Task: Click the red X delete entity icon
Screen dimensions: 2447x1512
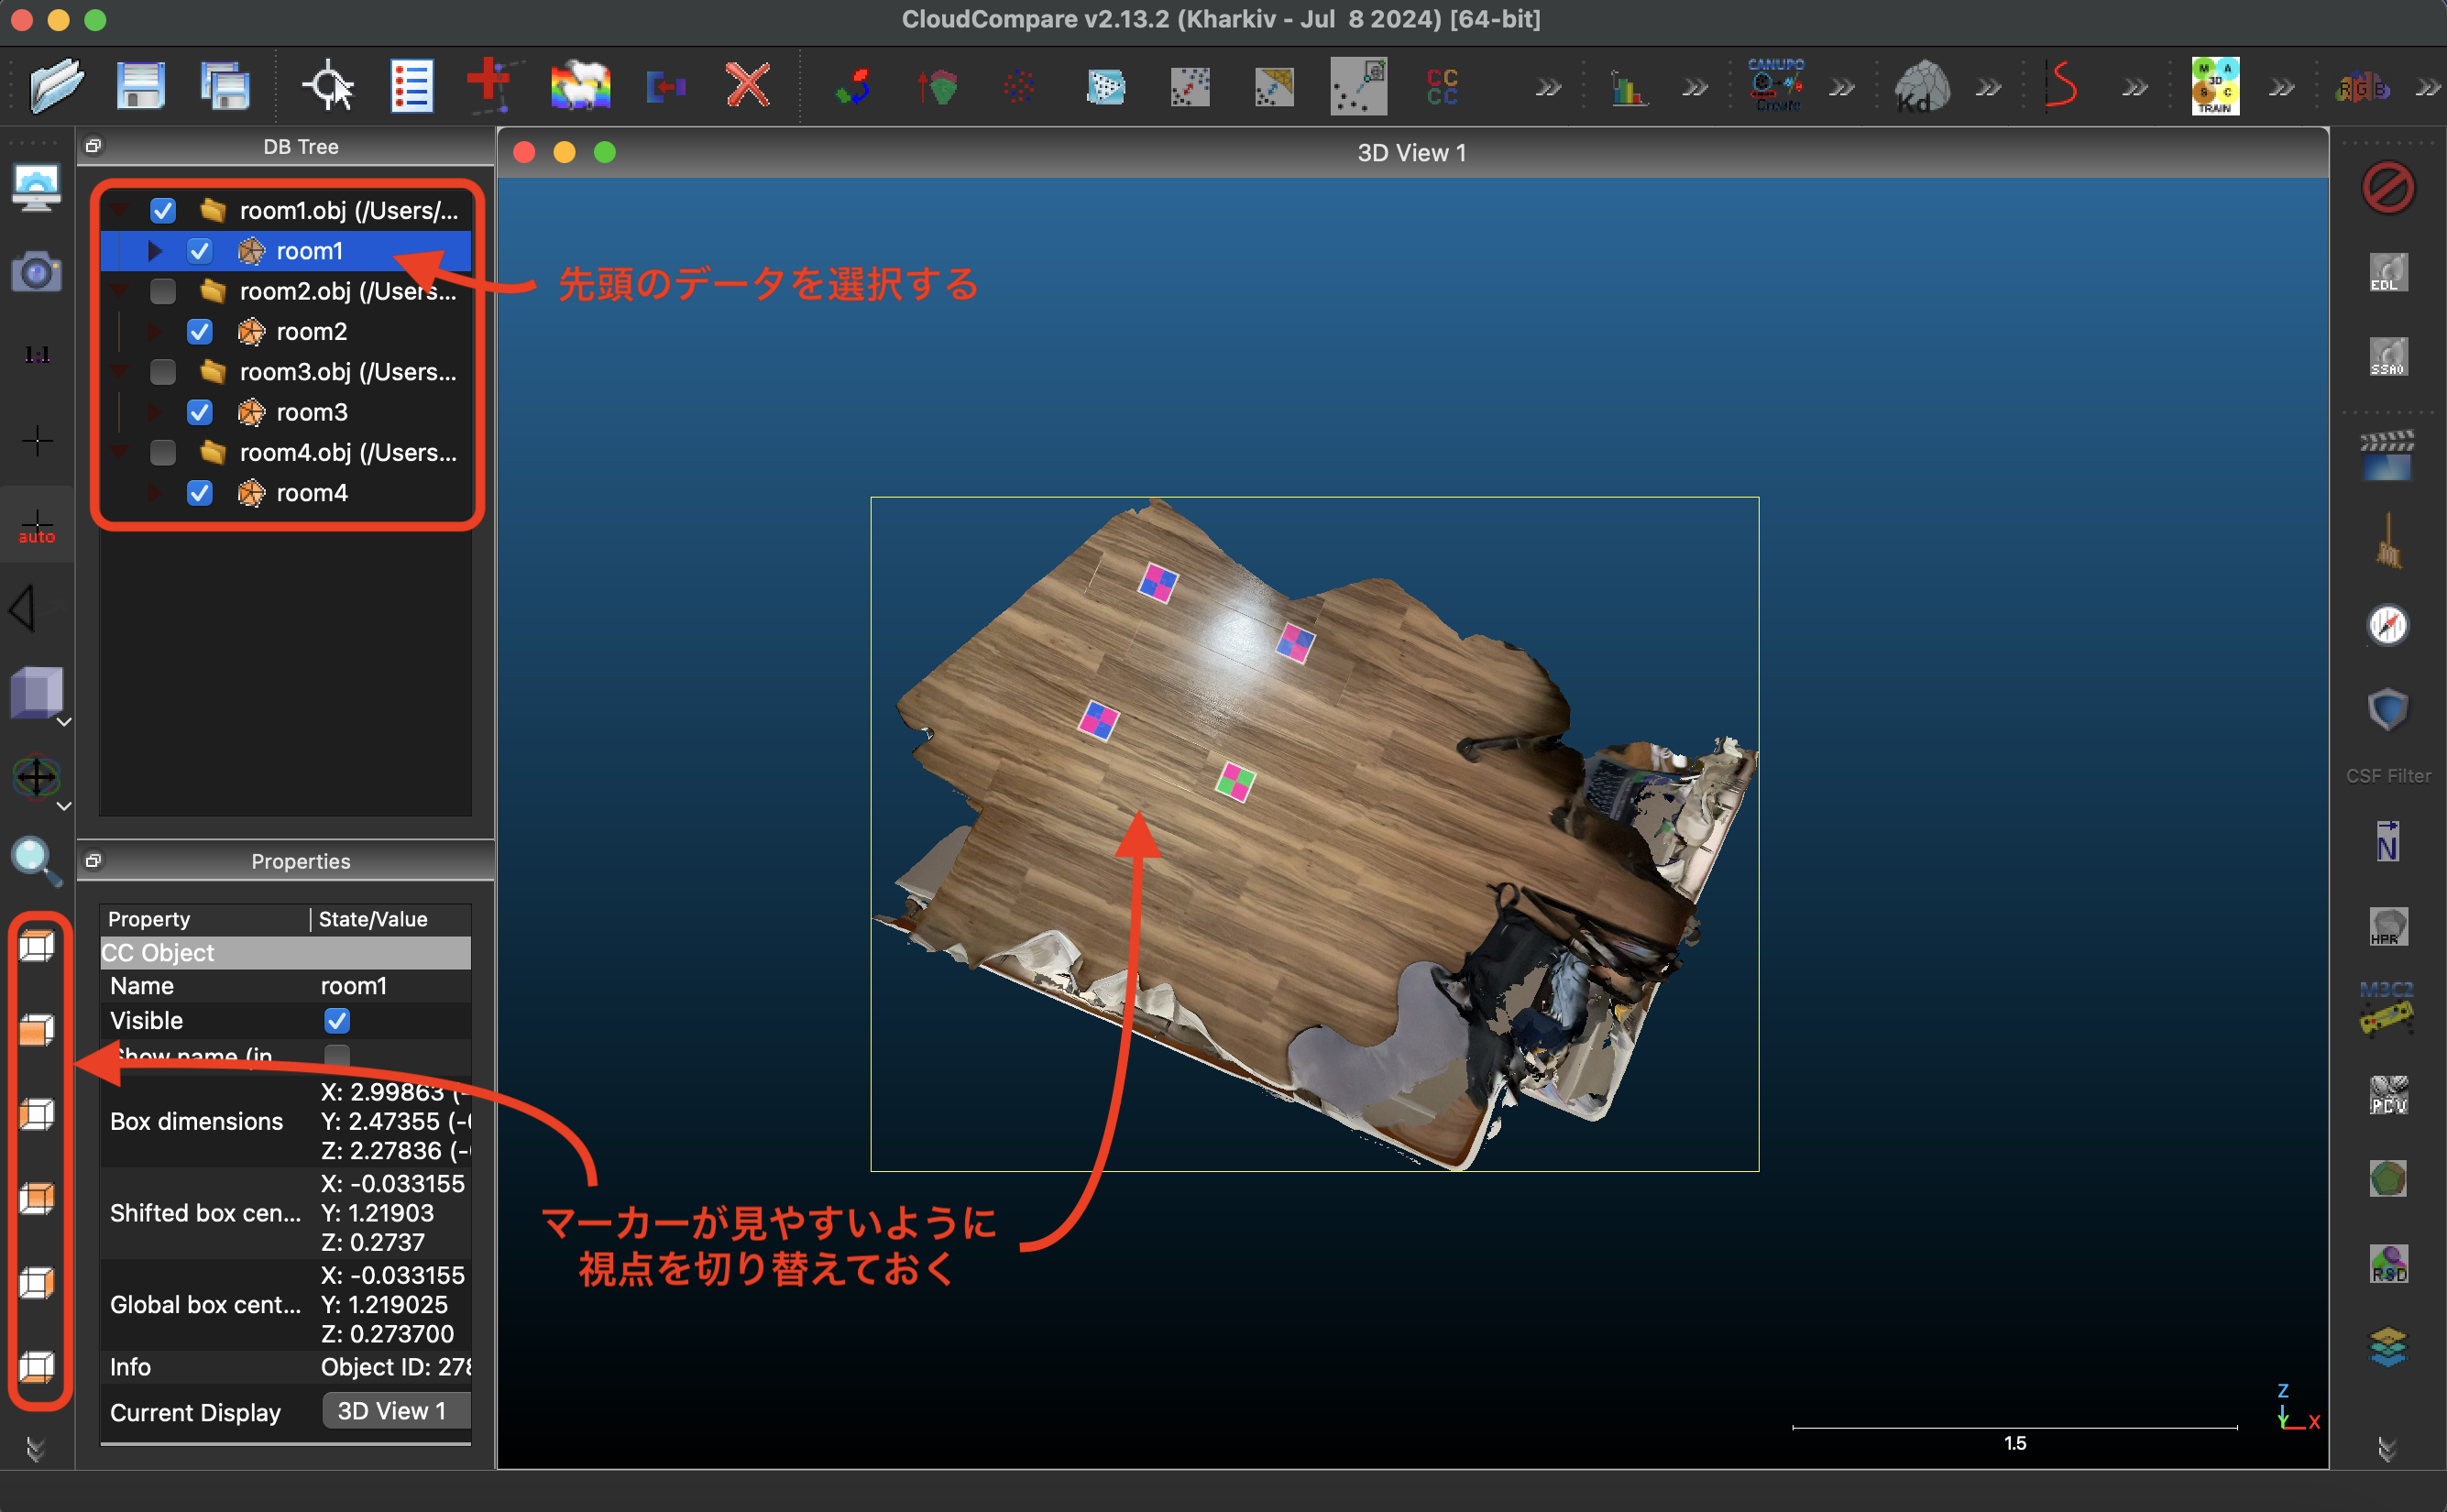Action: coord(746,85)
